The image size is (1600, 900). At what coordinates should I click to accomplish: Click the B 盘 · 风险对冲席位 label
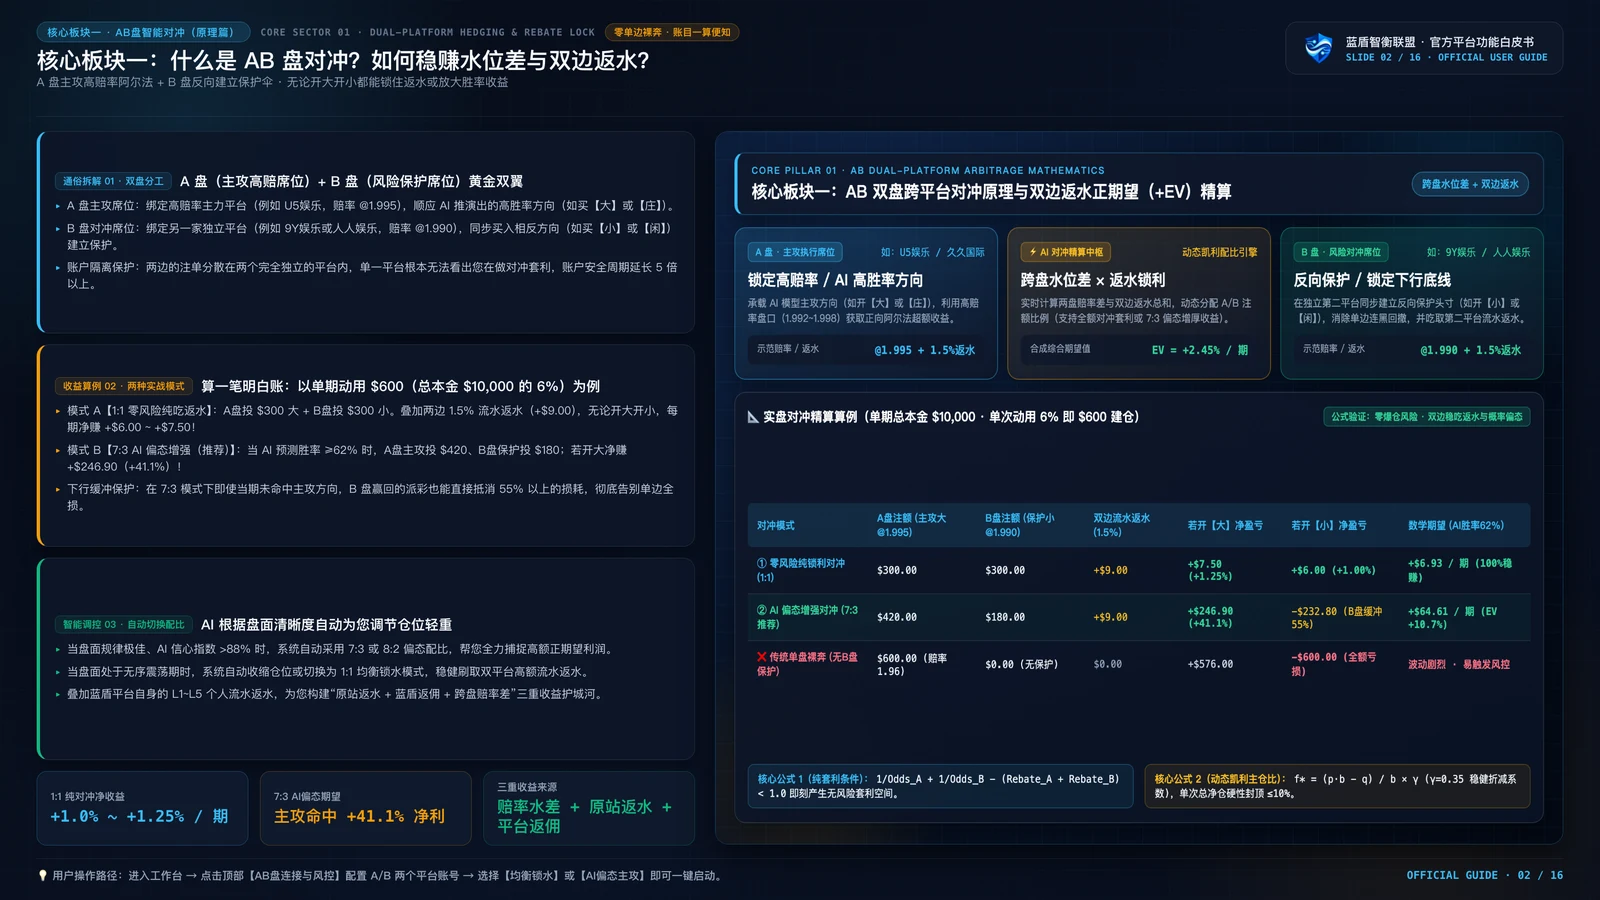(x=1341, y=252)
